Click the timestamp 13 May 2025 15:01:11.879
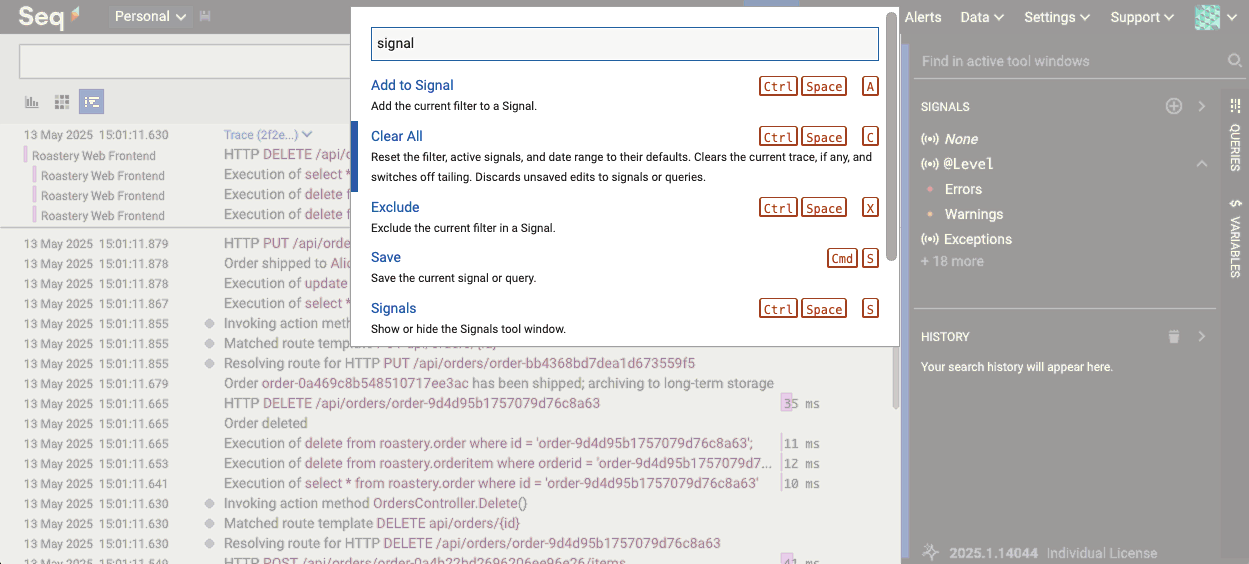This screenshot has width=1249, height=564. click(96, 244)
